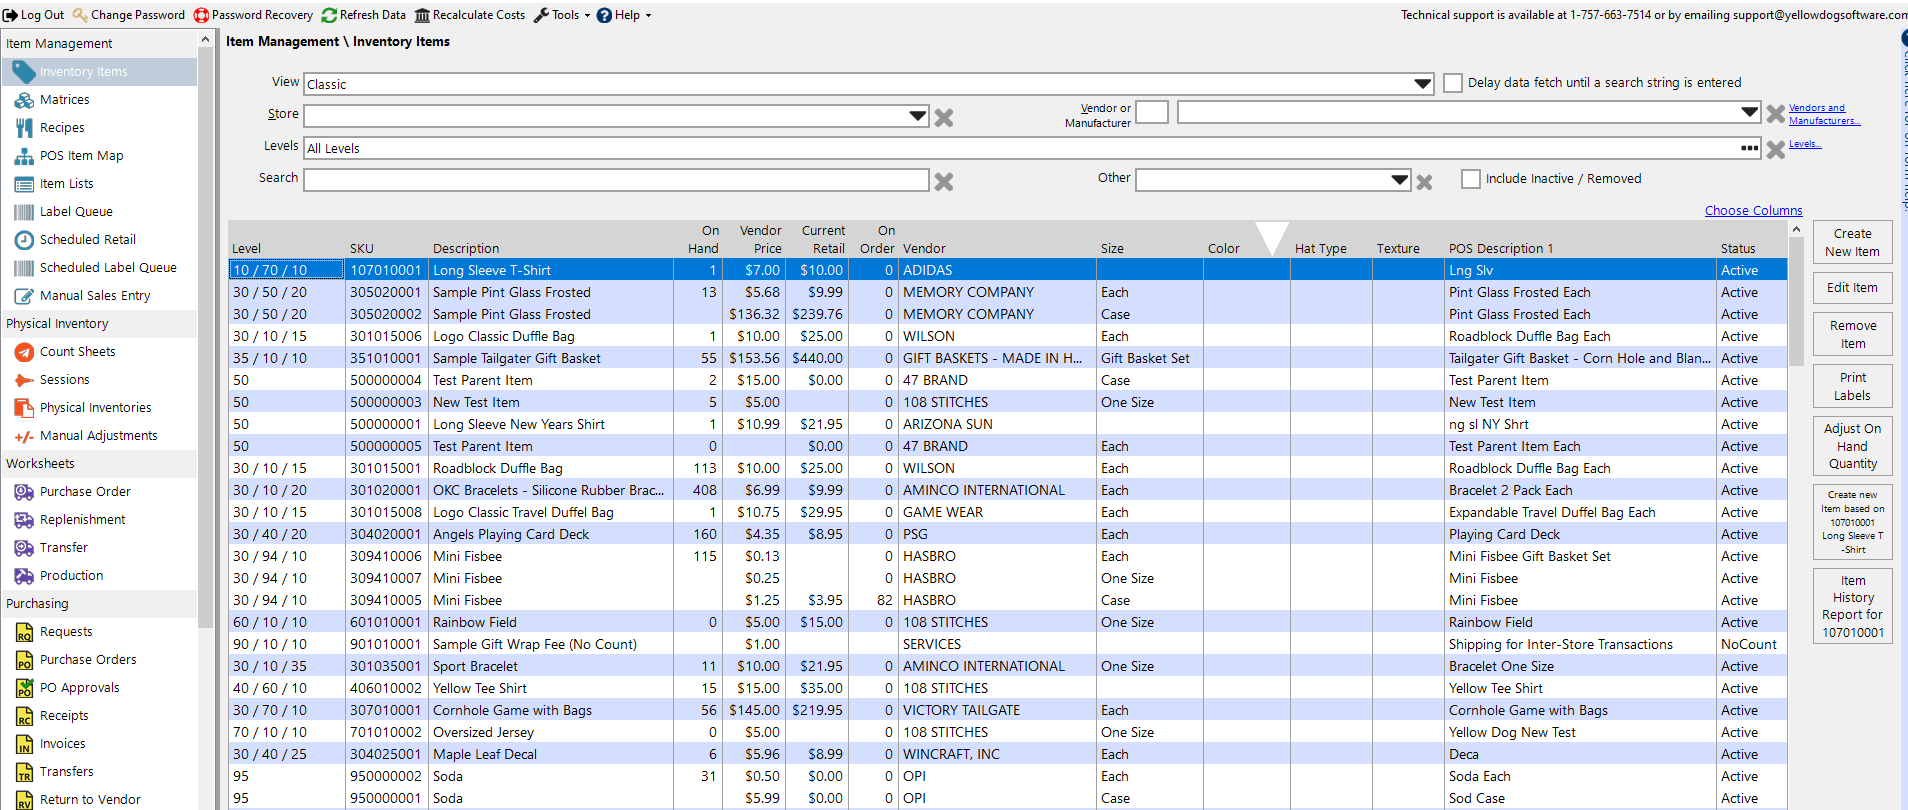
Task: Open Matrices icon in sidebar
Action: [24, 100]
